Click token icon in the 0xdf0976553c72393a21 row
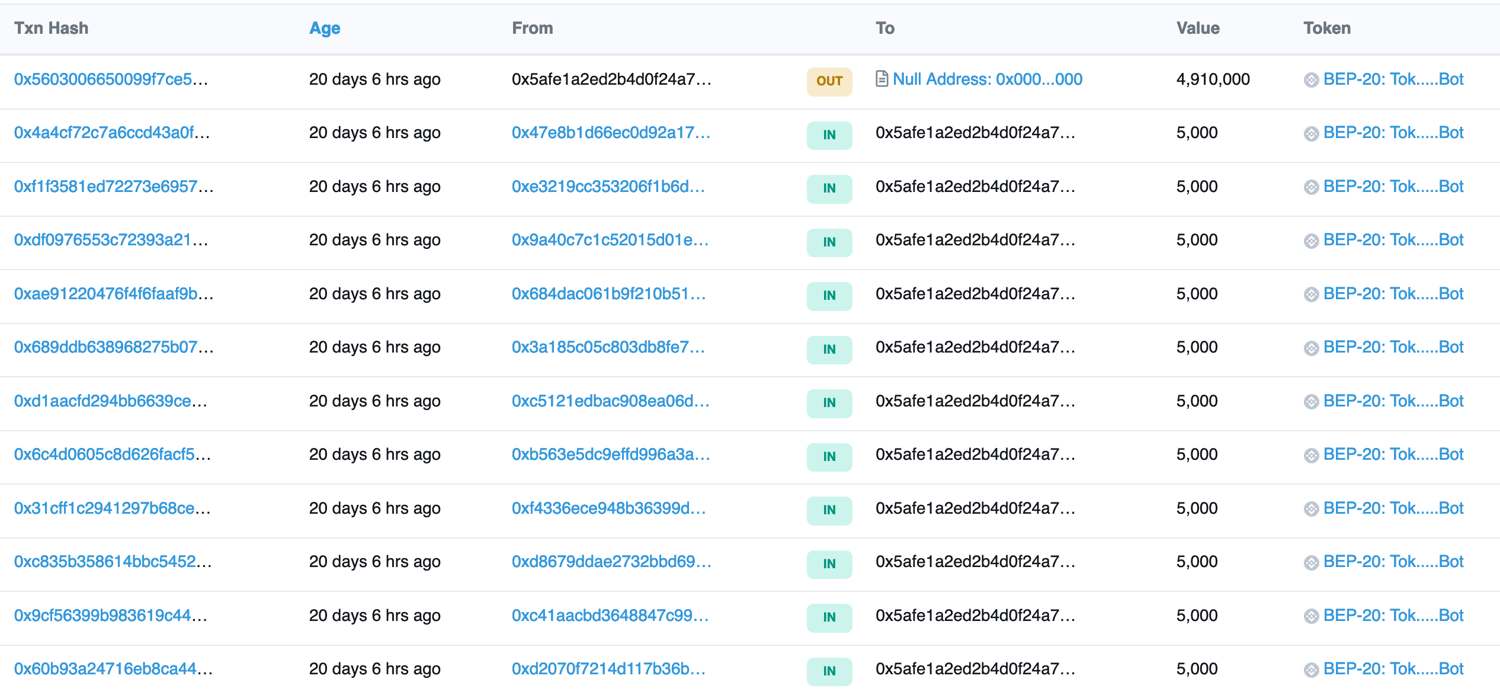Image resolution: width=1500 pixels, height=698 pixels. [x=1311, y=240]
